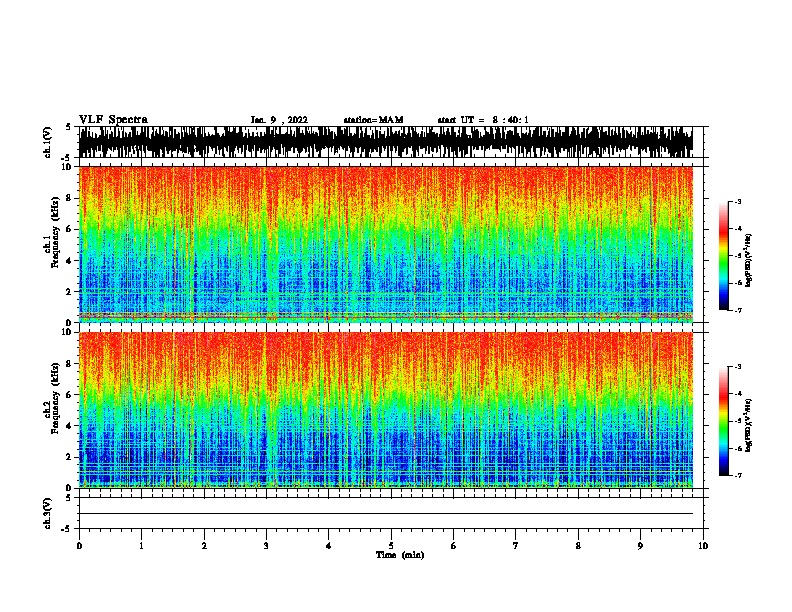Click time axis tick label "7"
Screen dimensions: 792x612
pyautogui.click(x=516, y=546)
